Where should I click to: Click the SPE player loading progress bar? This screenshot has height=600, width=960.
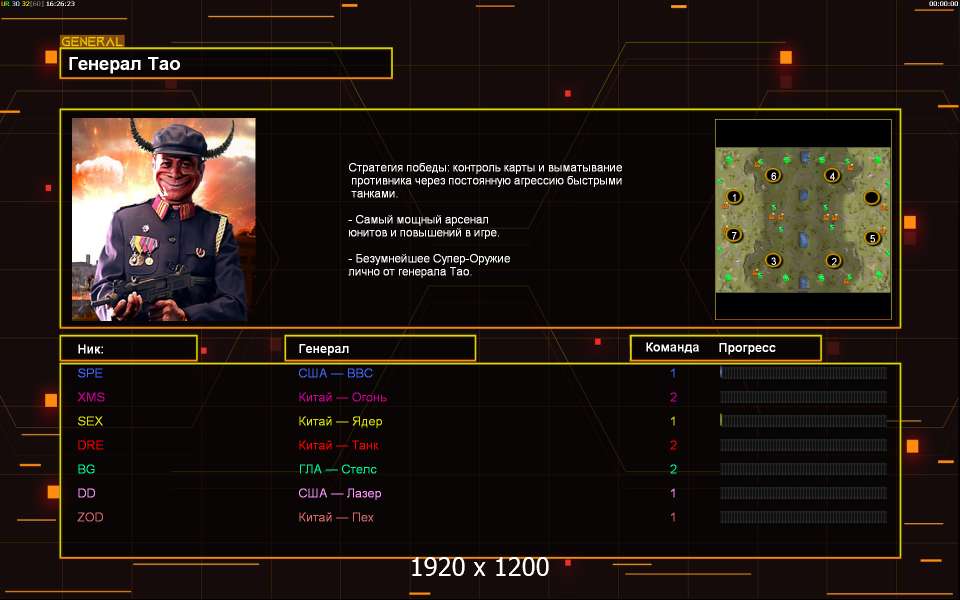[803, 372]
